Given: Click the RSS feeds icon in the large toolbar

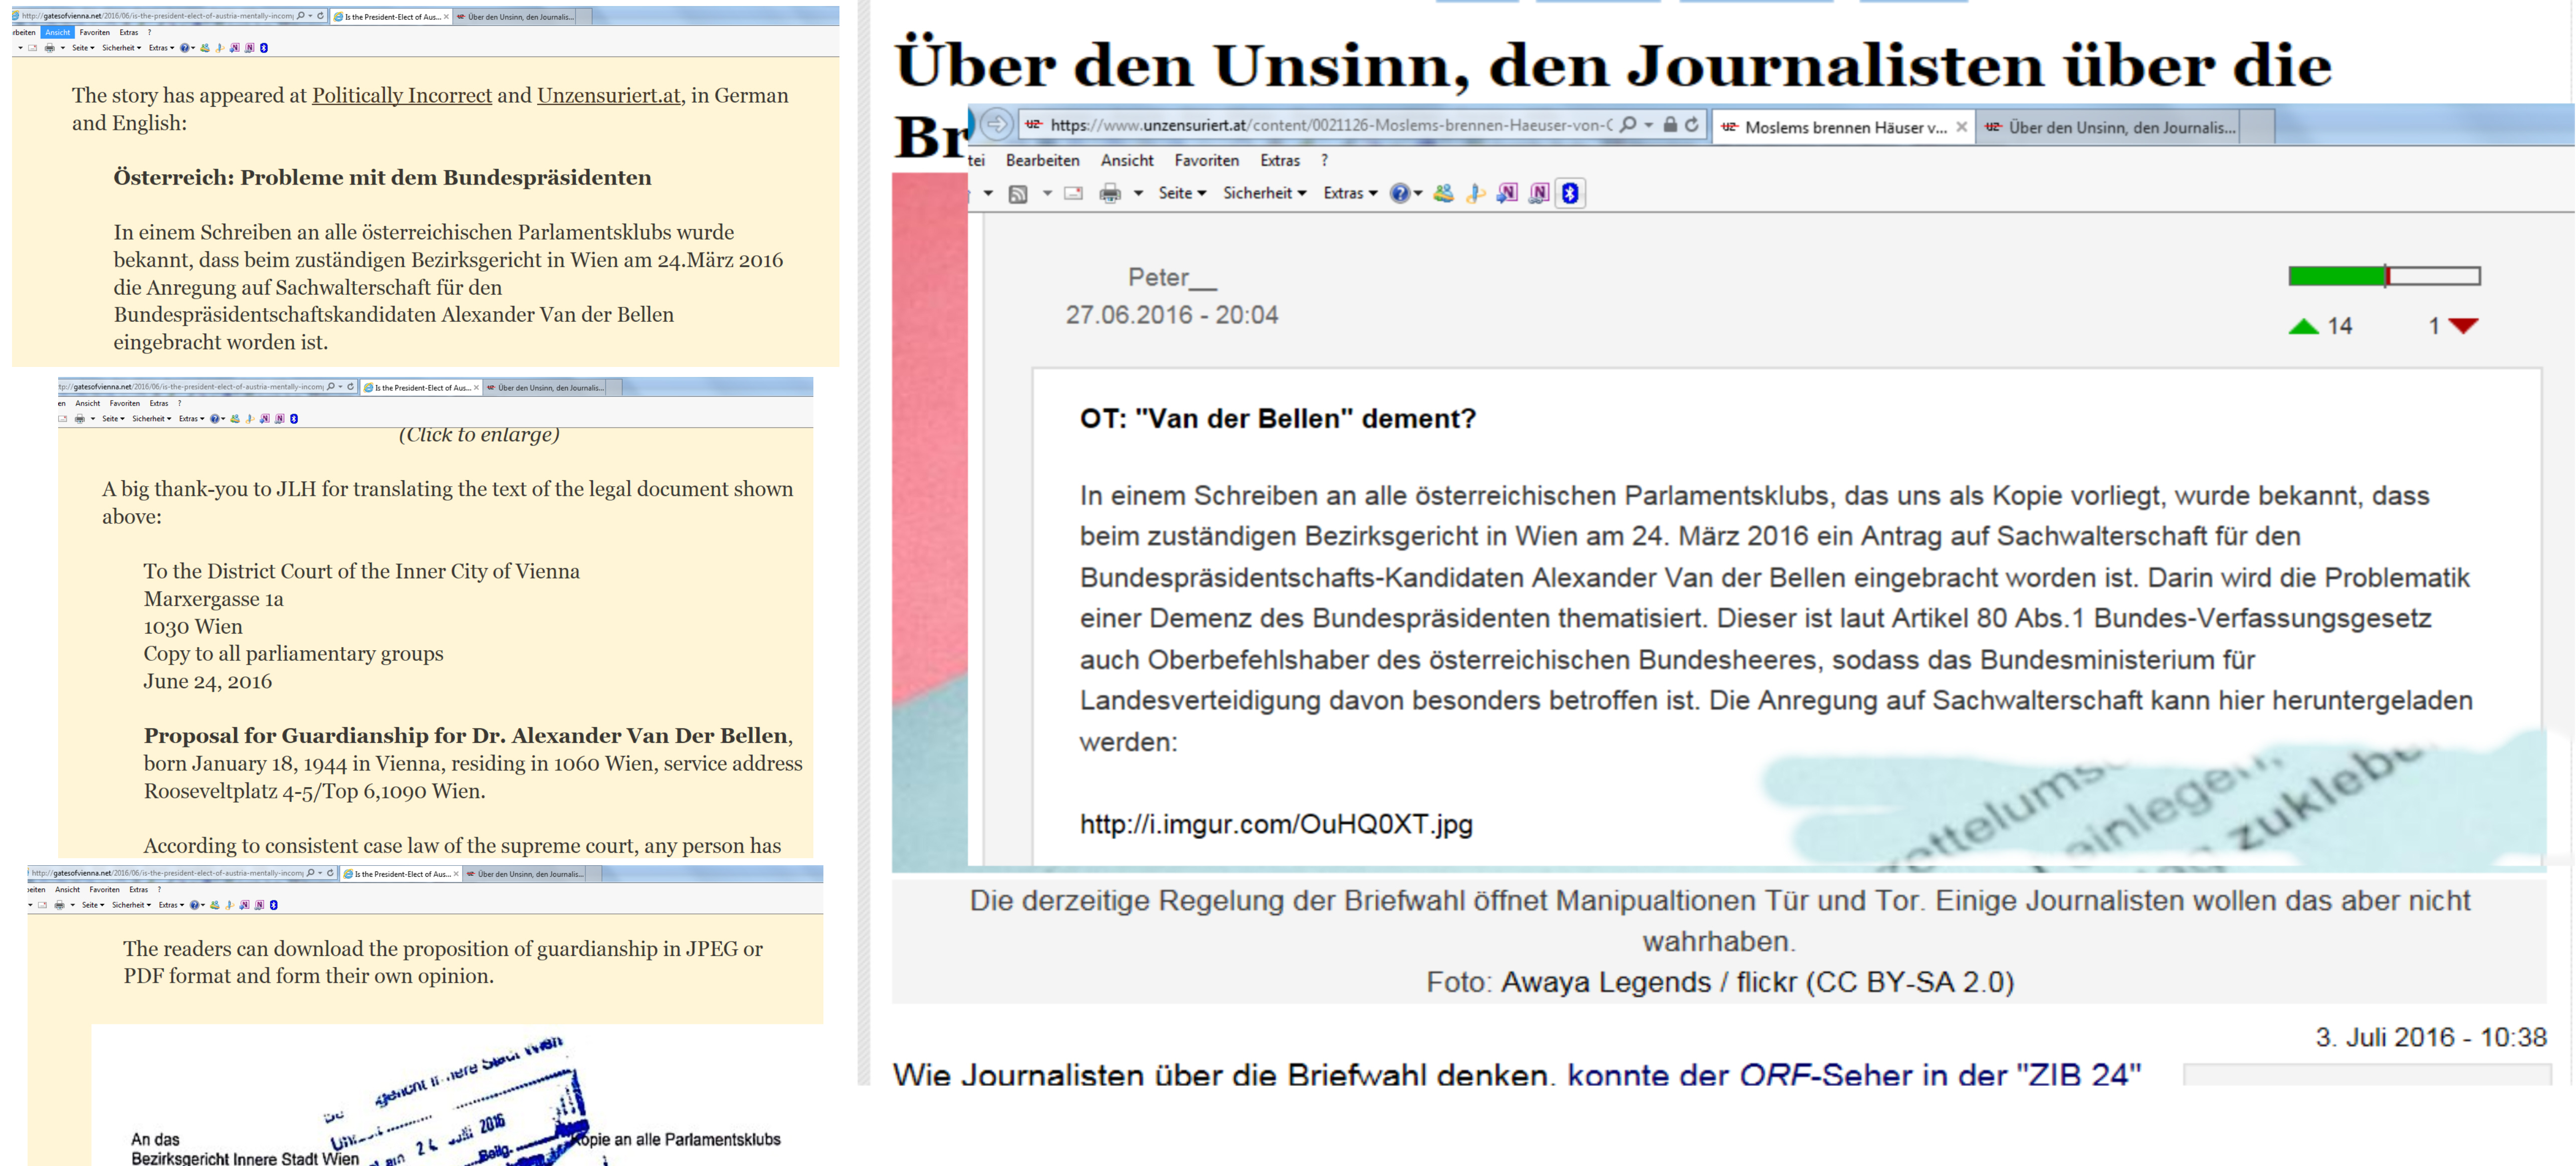Looking at the screenshot, I should pyautogui.click(x=1018, y=193).
